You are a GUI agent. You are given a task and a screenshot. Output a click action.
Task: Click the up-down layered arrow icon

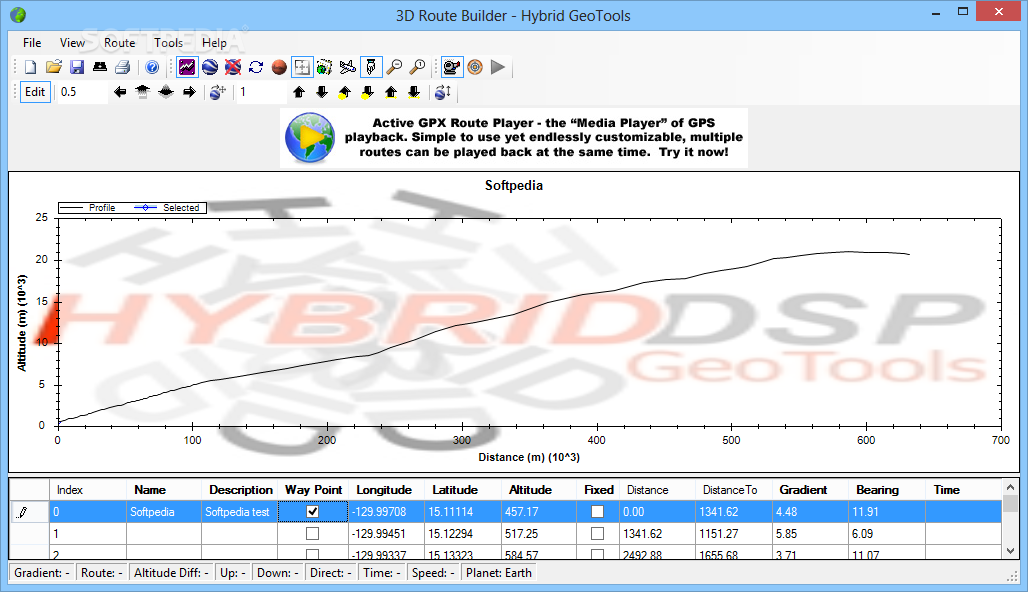click(x=166, y=92)
